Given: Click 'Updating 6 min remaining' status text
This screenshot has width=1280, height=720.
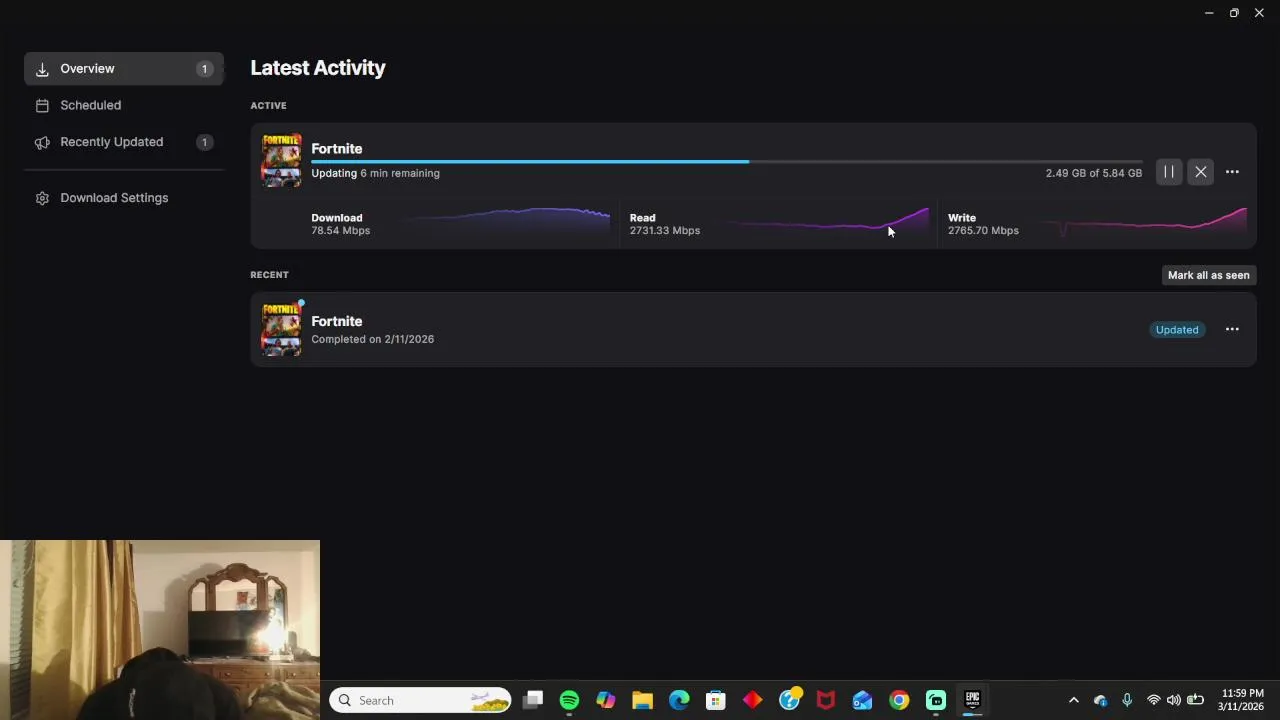Looking at the screenshot, I should [x=375, y=173].
